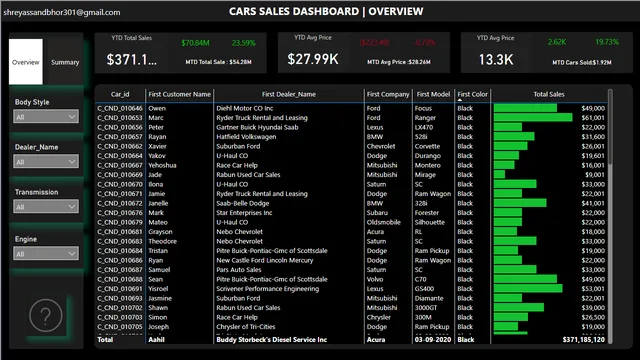Viewport: 640px width, 360px height.
Task: Click customer name Xavier
Action: coord(157,146)
